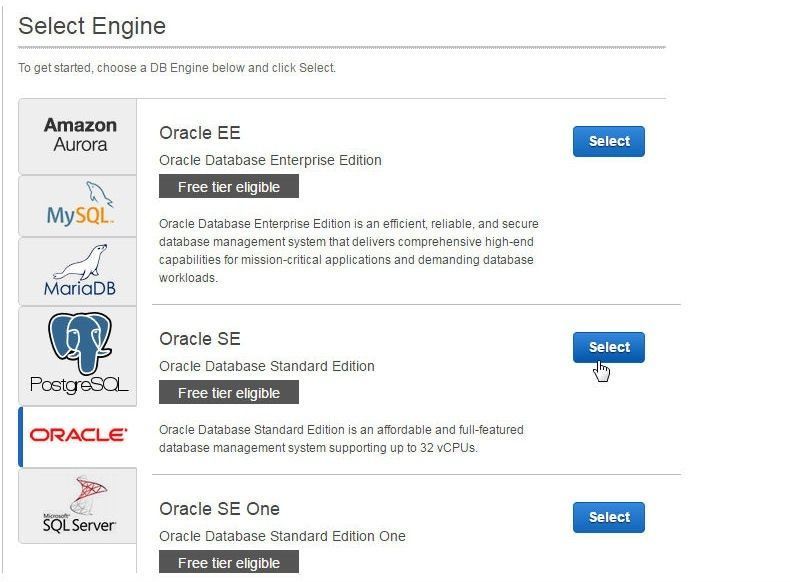Select the PostgreSQL engine tab

[x=78, y=356]
